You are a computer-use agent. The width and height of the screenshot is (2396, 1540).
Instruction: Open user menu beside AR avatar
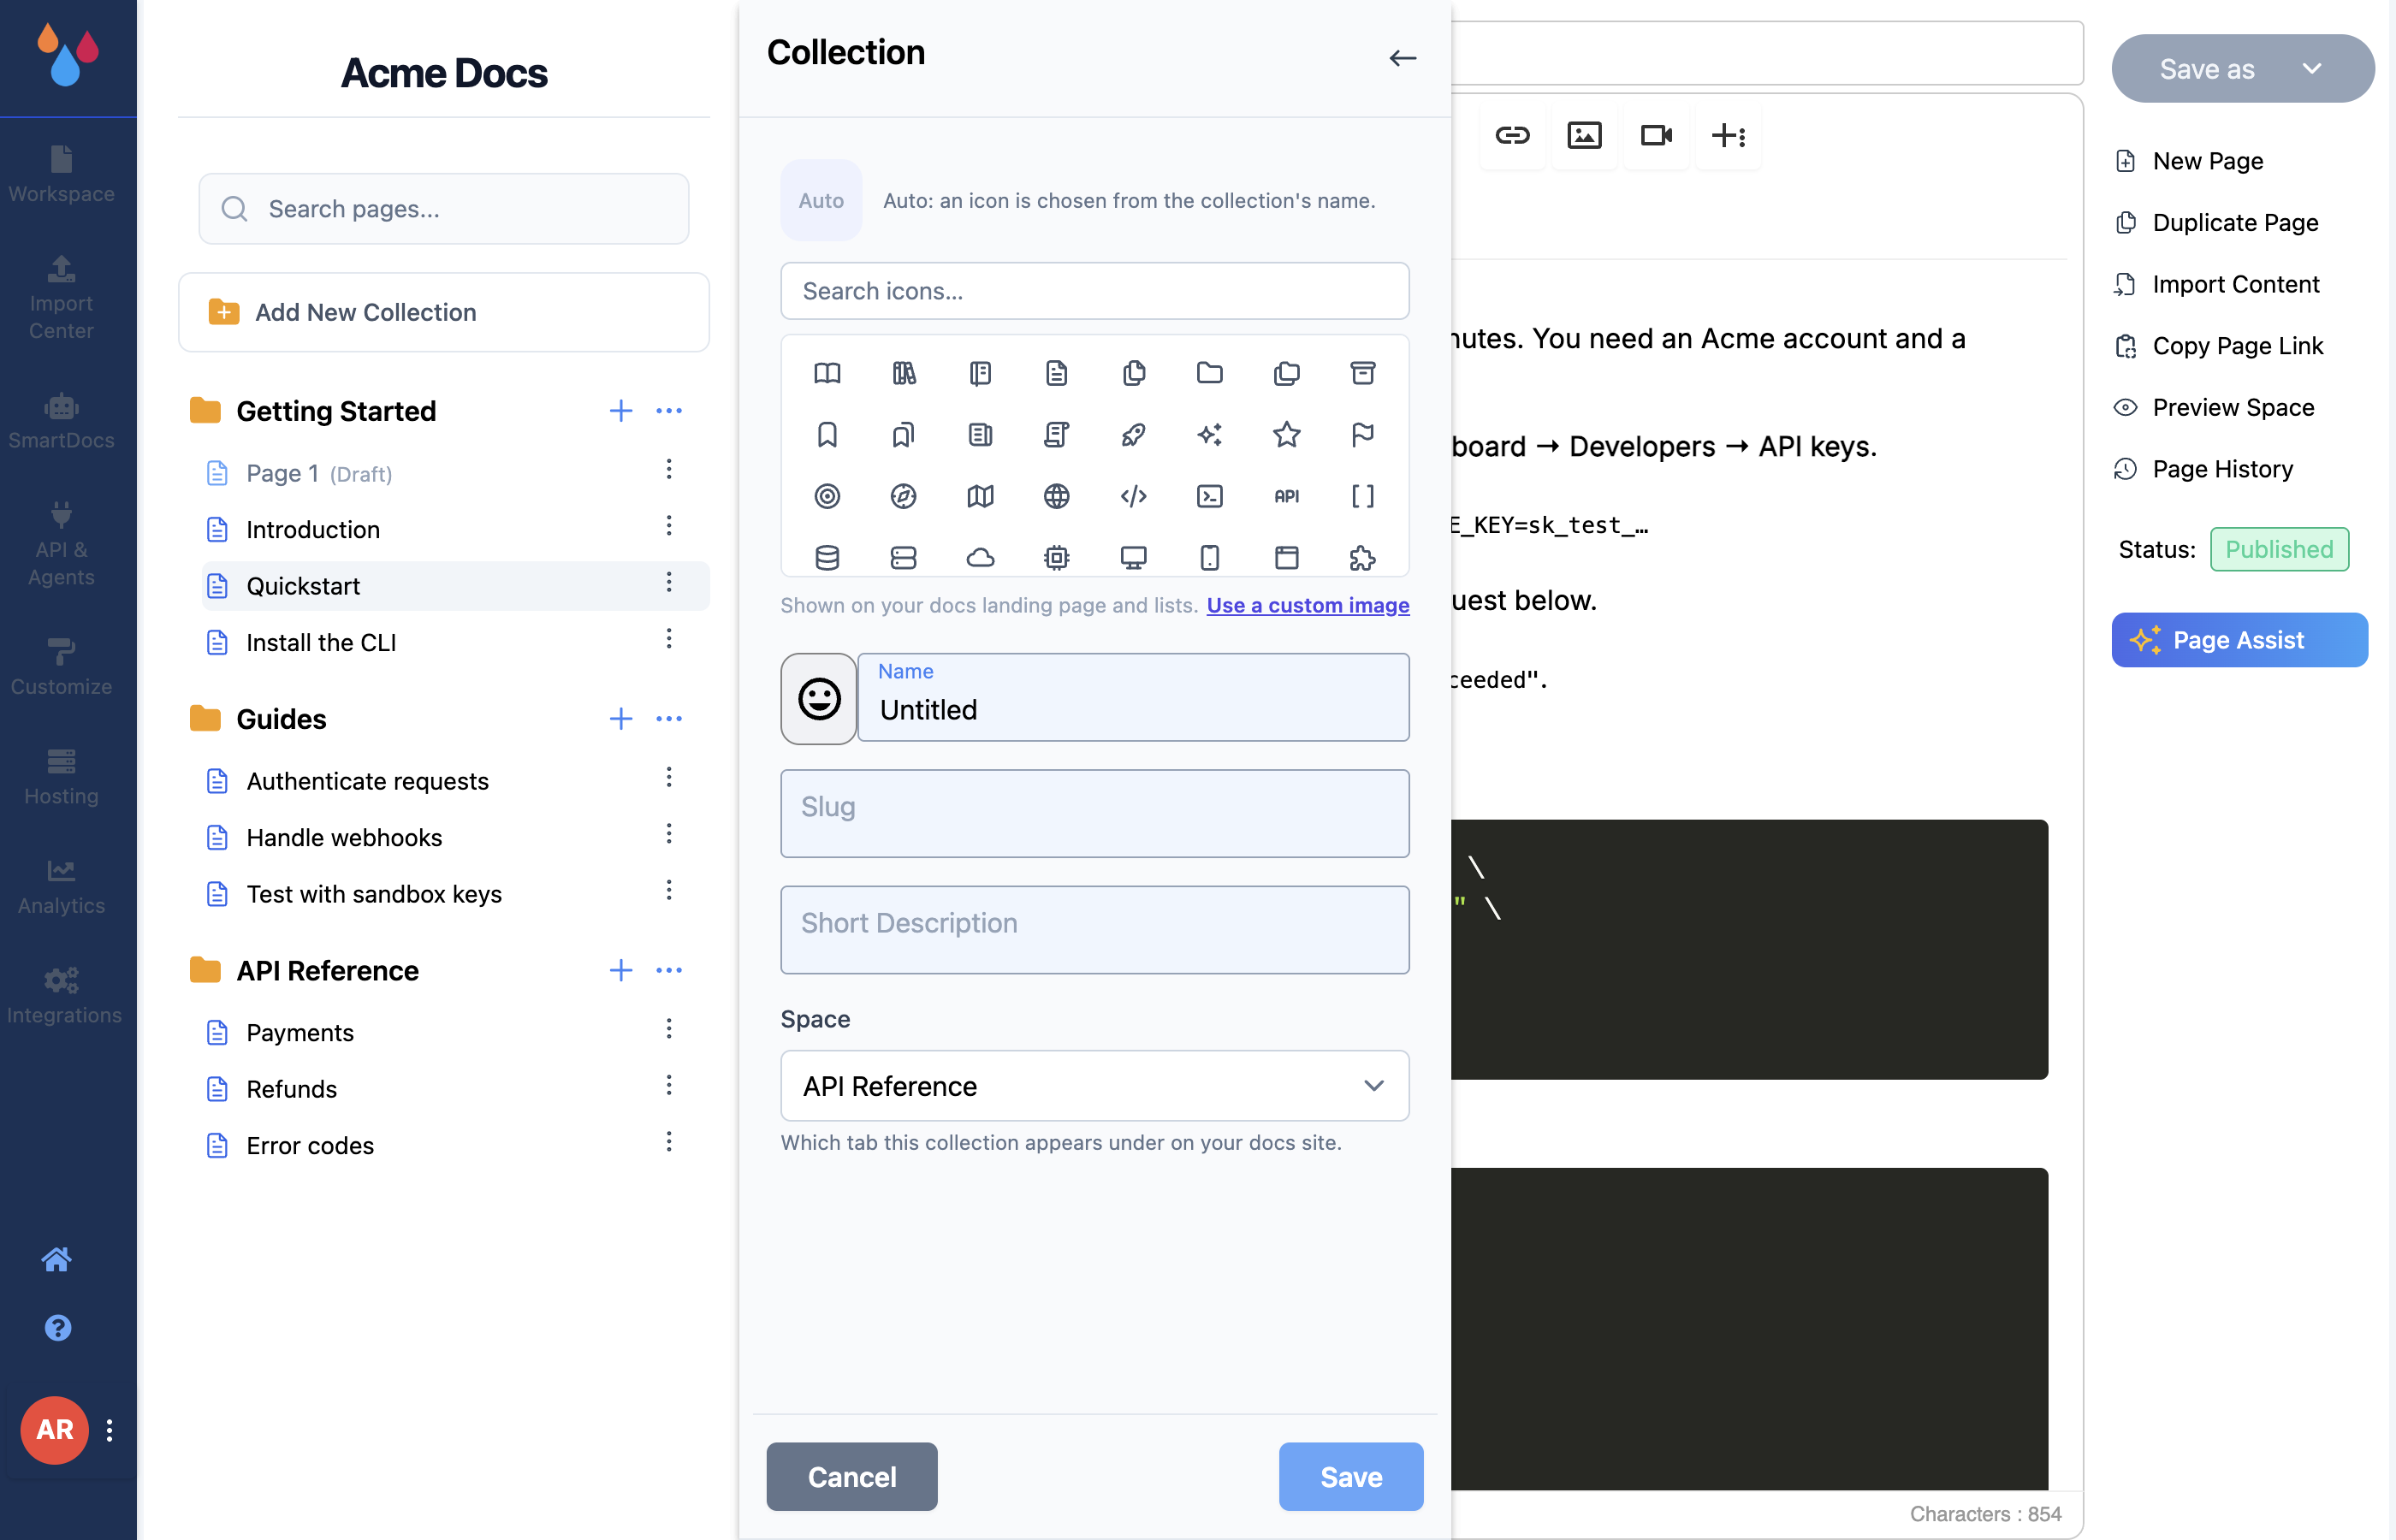pos(110,1430)
